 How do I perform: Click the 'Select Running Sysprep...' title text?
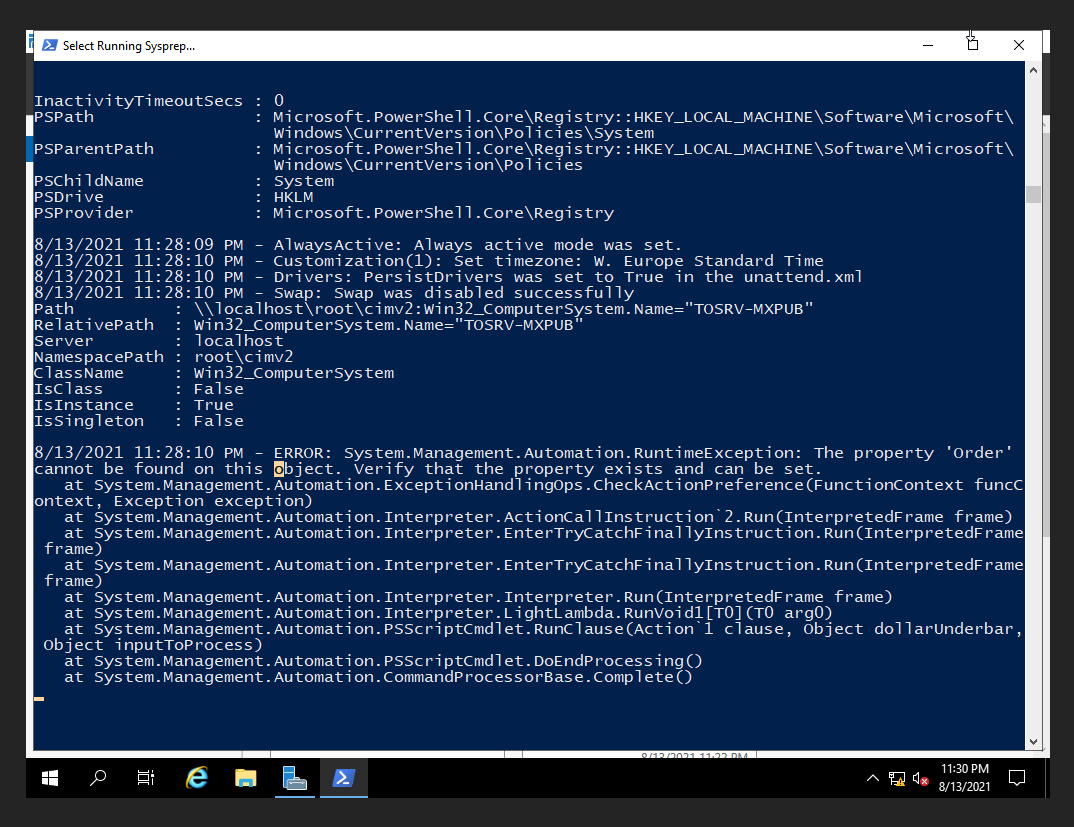(129, 46)
